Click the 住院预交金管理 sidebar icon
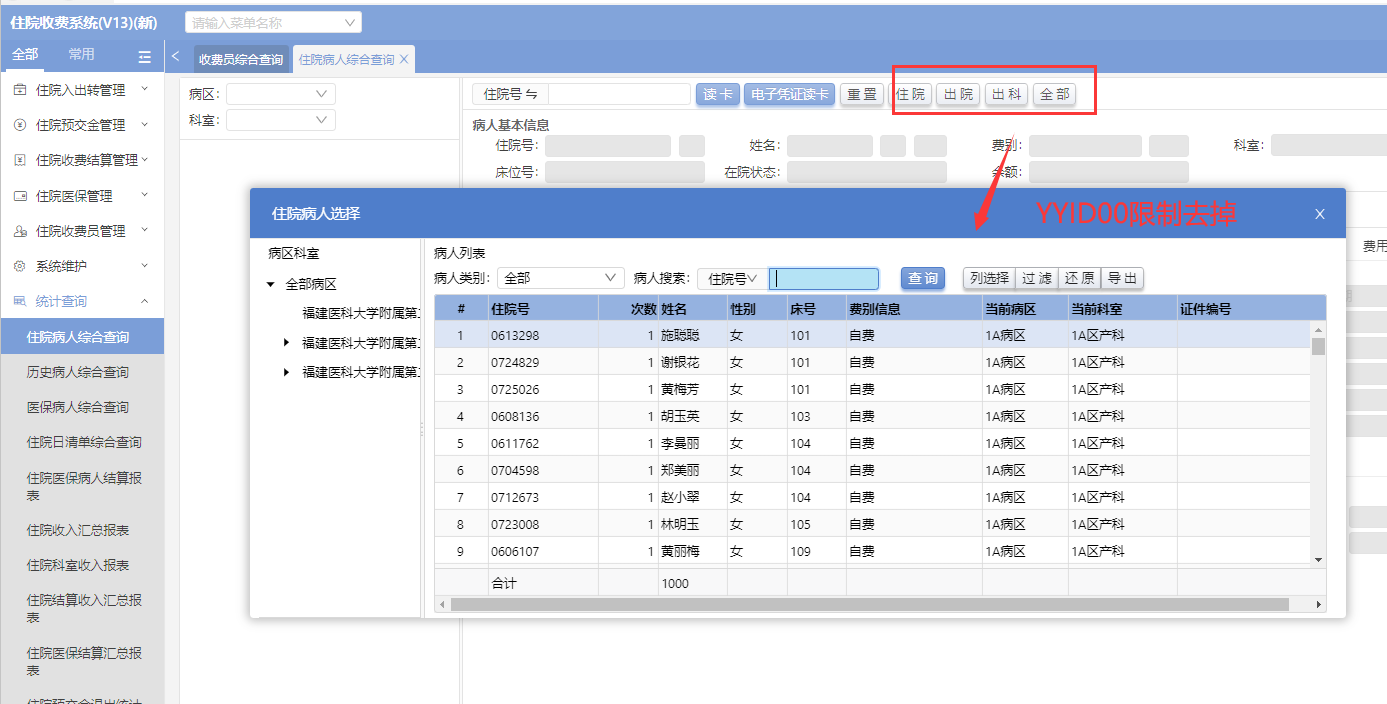 pyautogui.click(x=20, y=125)
